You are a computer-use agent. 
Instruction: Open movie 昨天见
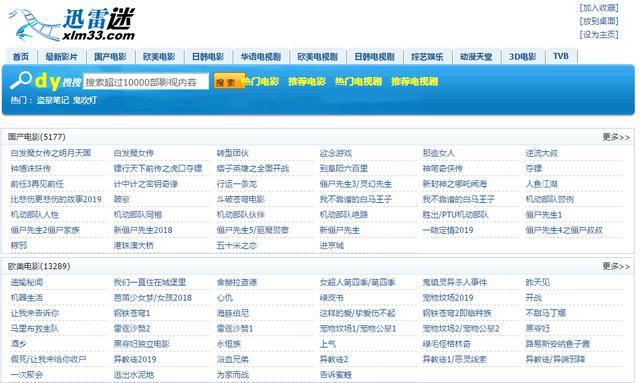(x=538, y=282)
